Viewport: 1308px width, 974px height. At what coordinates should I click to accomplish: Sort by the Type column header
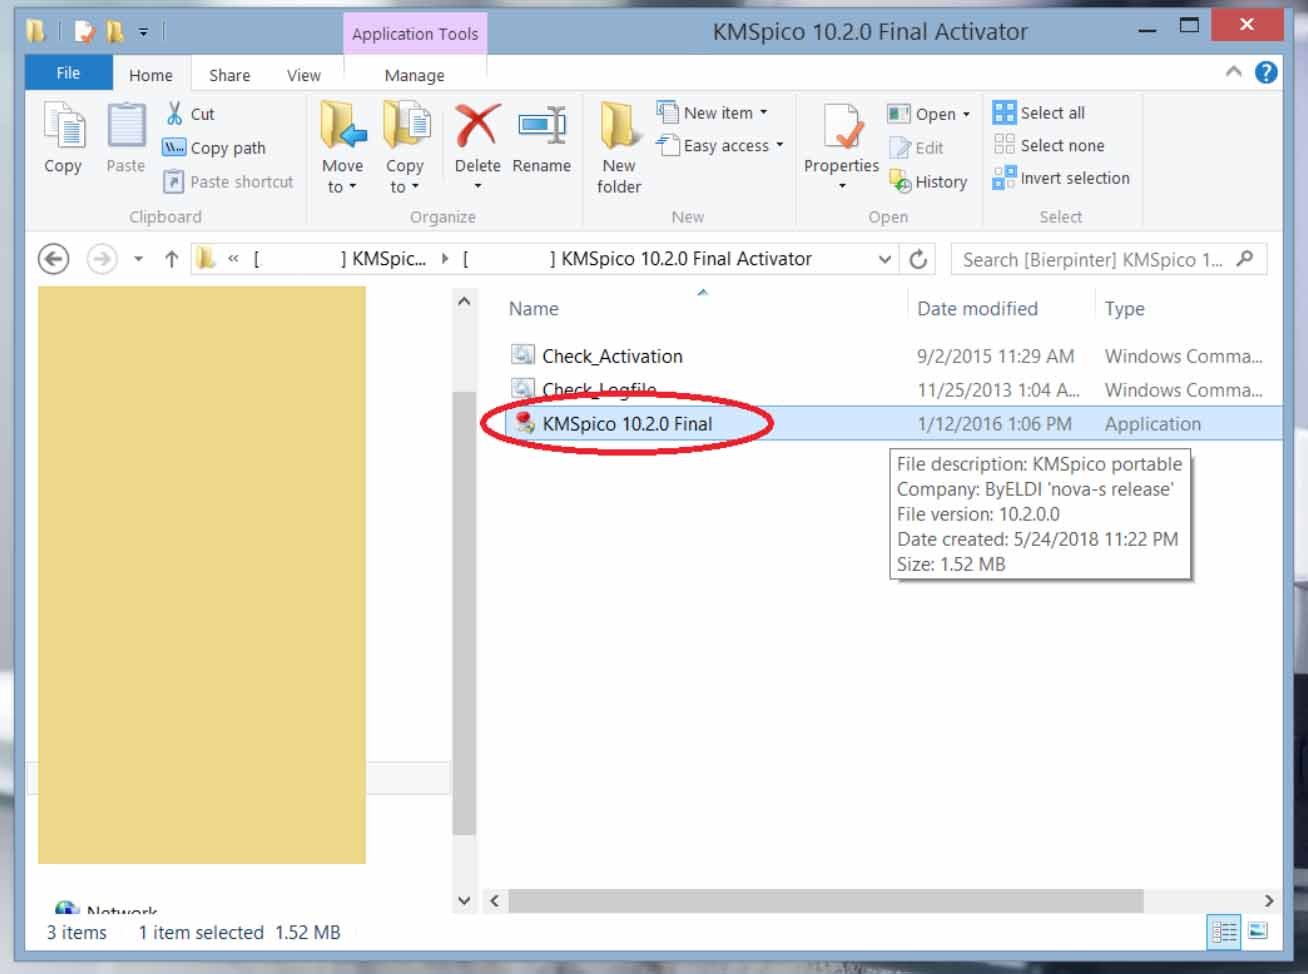pyautogui.click(x=1125, y=308)
